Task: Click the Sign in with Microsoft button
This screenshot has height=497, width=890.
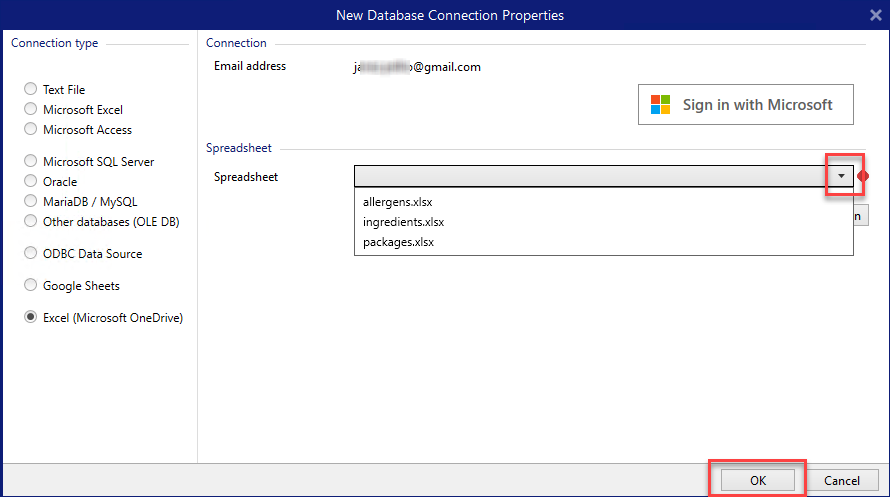Action: point(745,105)
